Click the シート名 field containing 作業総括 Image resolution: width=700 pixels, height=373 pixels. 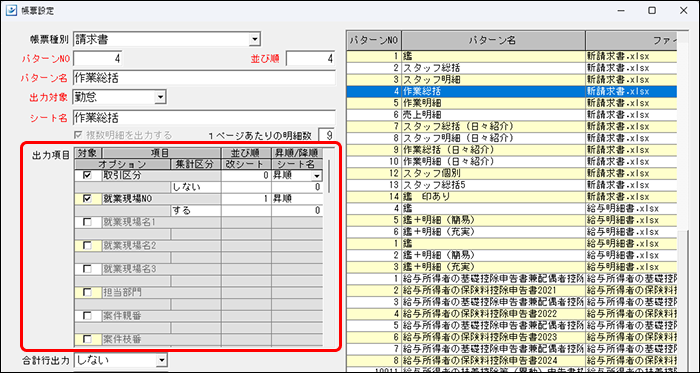[x=204, y=118]
